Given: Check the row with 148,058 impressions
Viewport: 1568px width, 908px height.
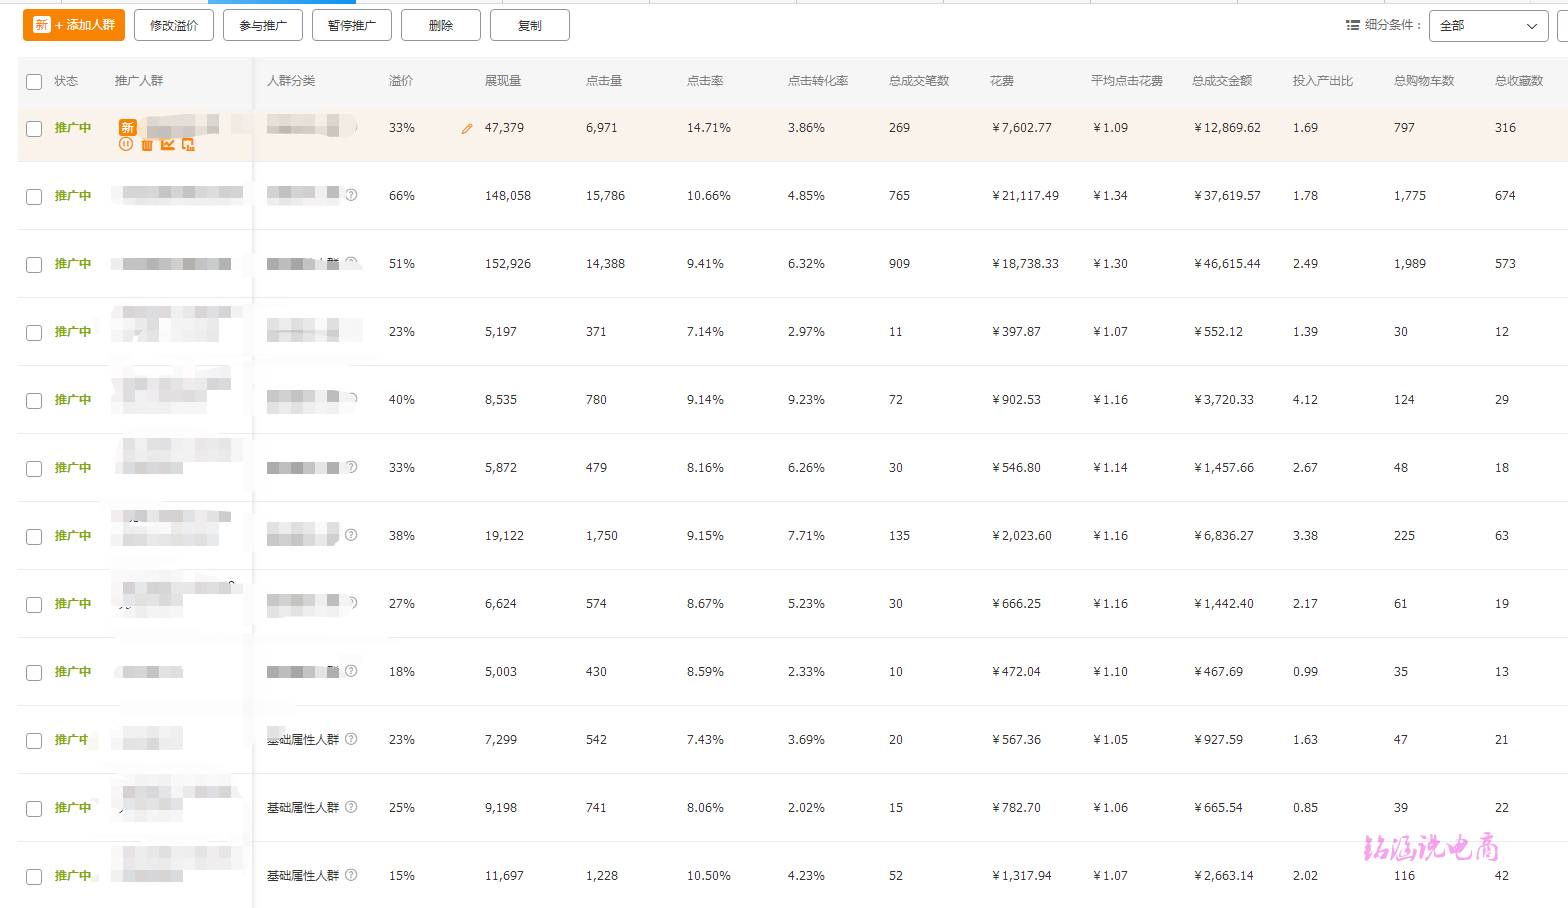Looking at the screenshot, I should tap(34, 197).
